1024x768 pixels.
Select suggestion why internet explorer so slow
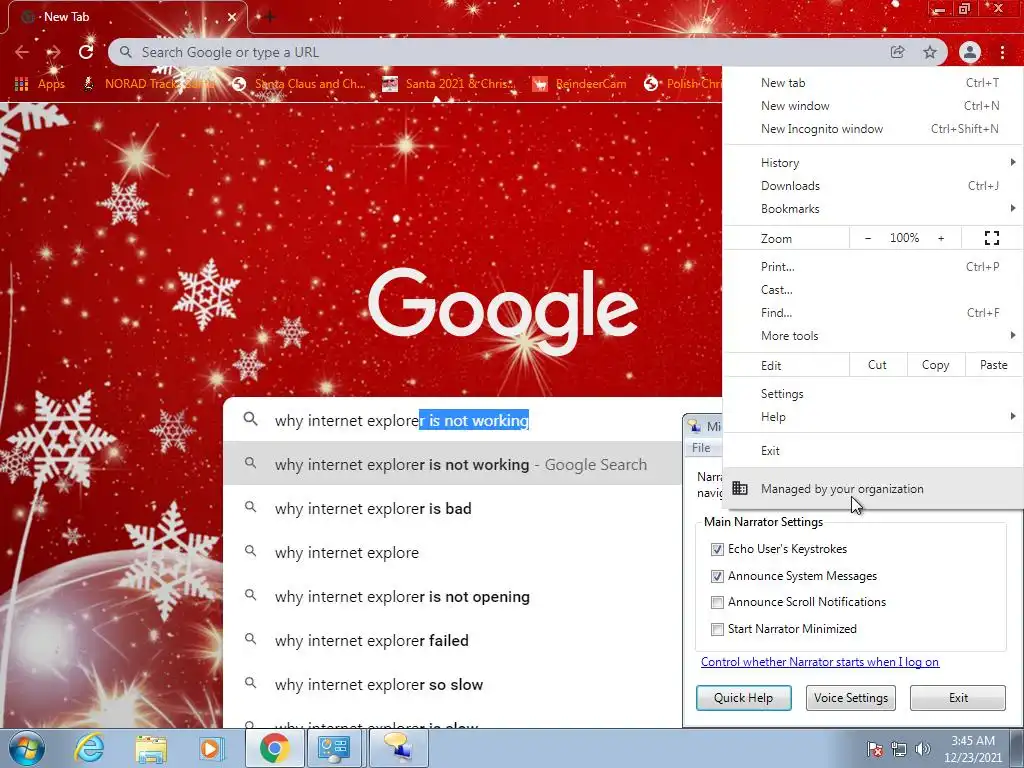pos(453,685)
